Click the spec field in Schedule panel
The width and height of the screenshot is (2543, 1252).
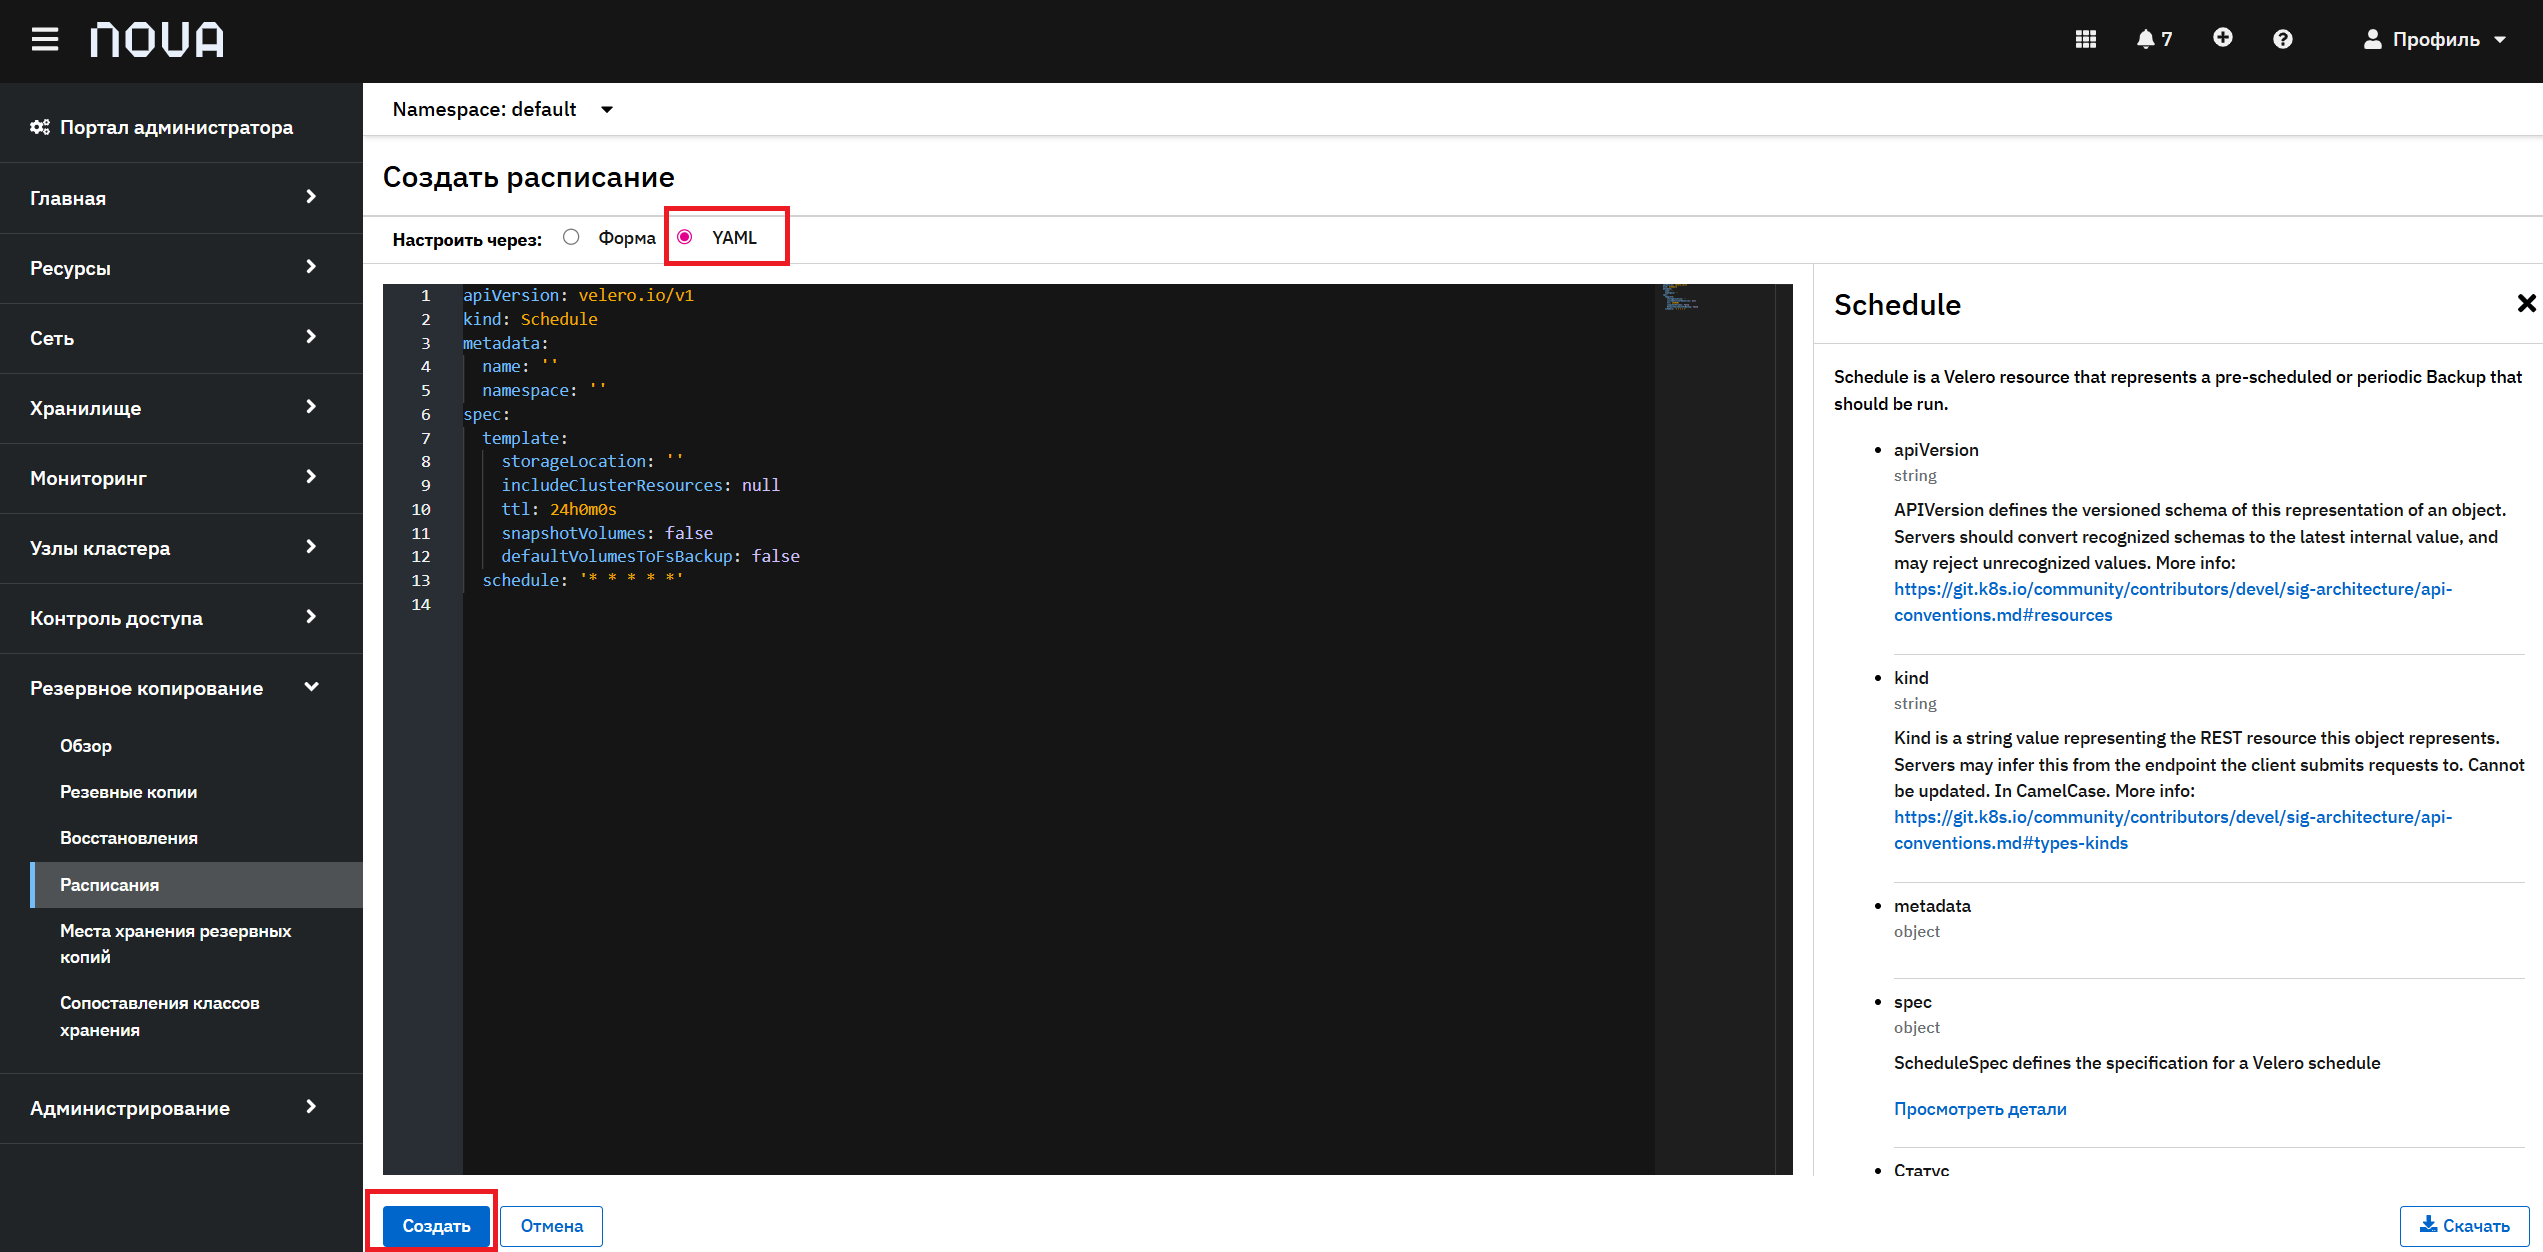[x=1913, y=1002]
